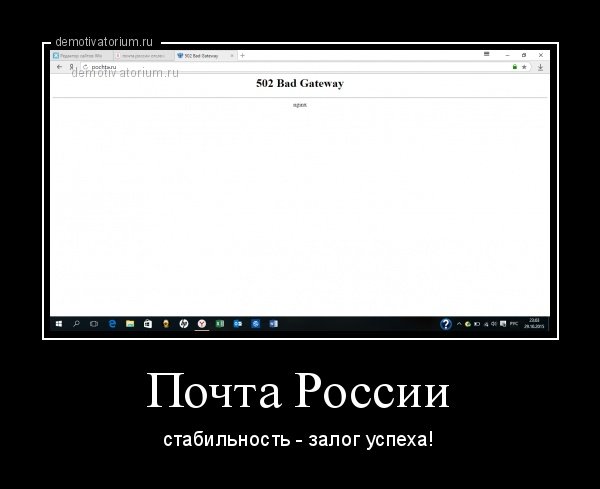Viewport: 600px width, 489px height.
Task: Click the blue help question mark icon
Action: pyautogui.click(x=447, y=324)
